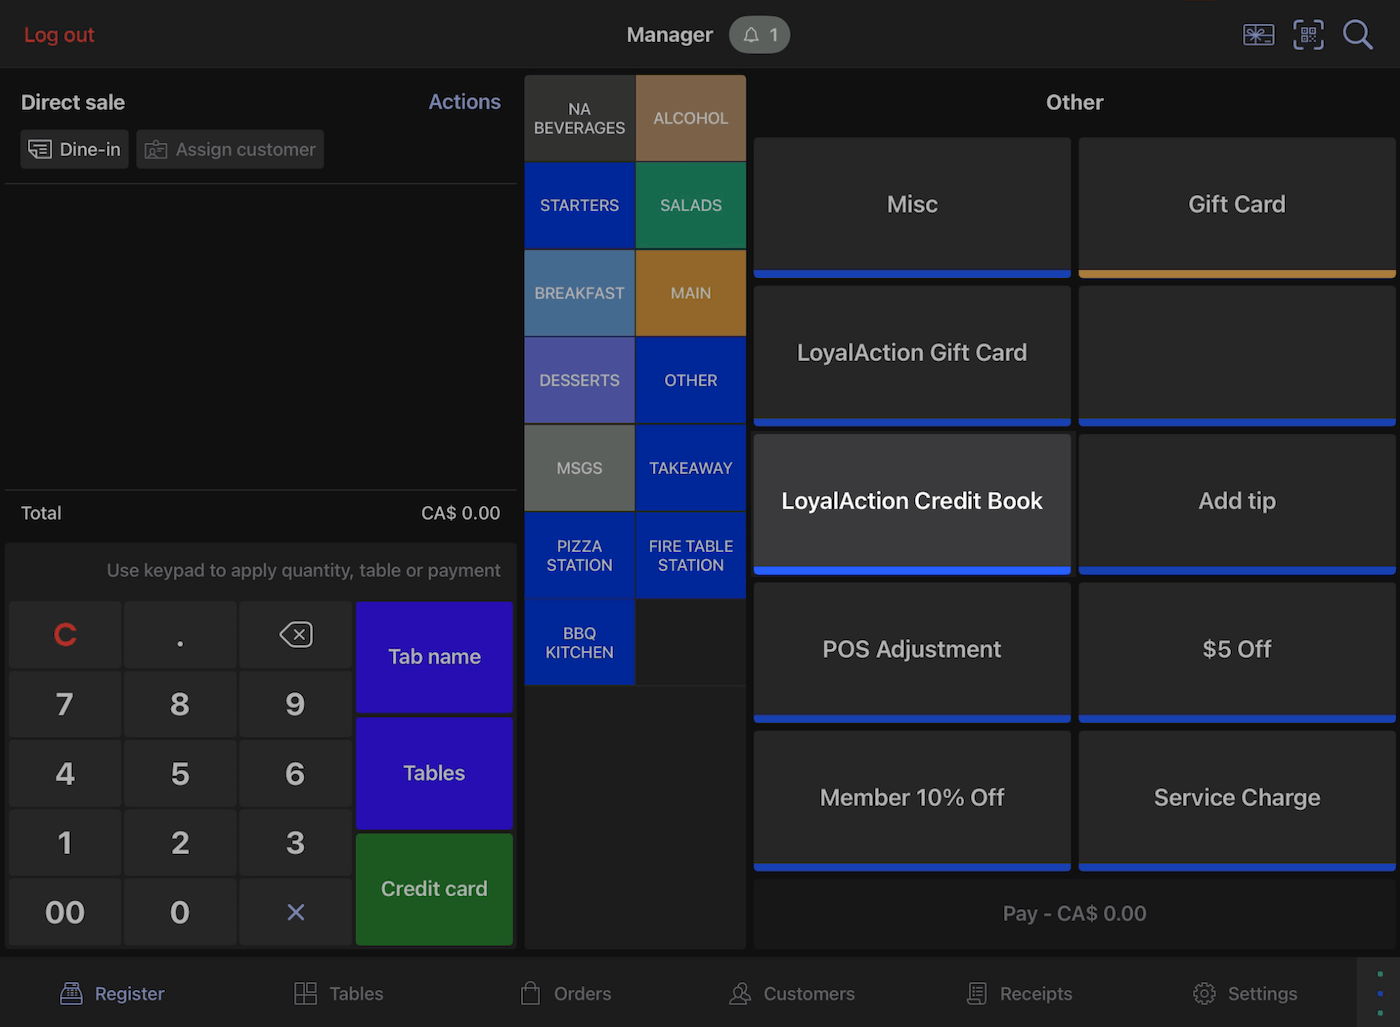Open the MSGS category
The image size is (1400, 1027).
579,468
